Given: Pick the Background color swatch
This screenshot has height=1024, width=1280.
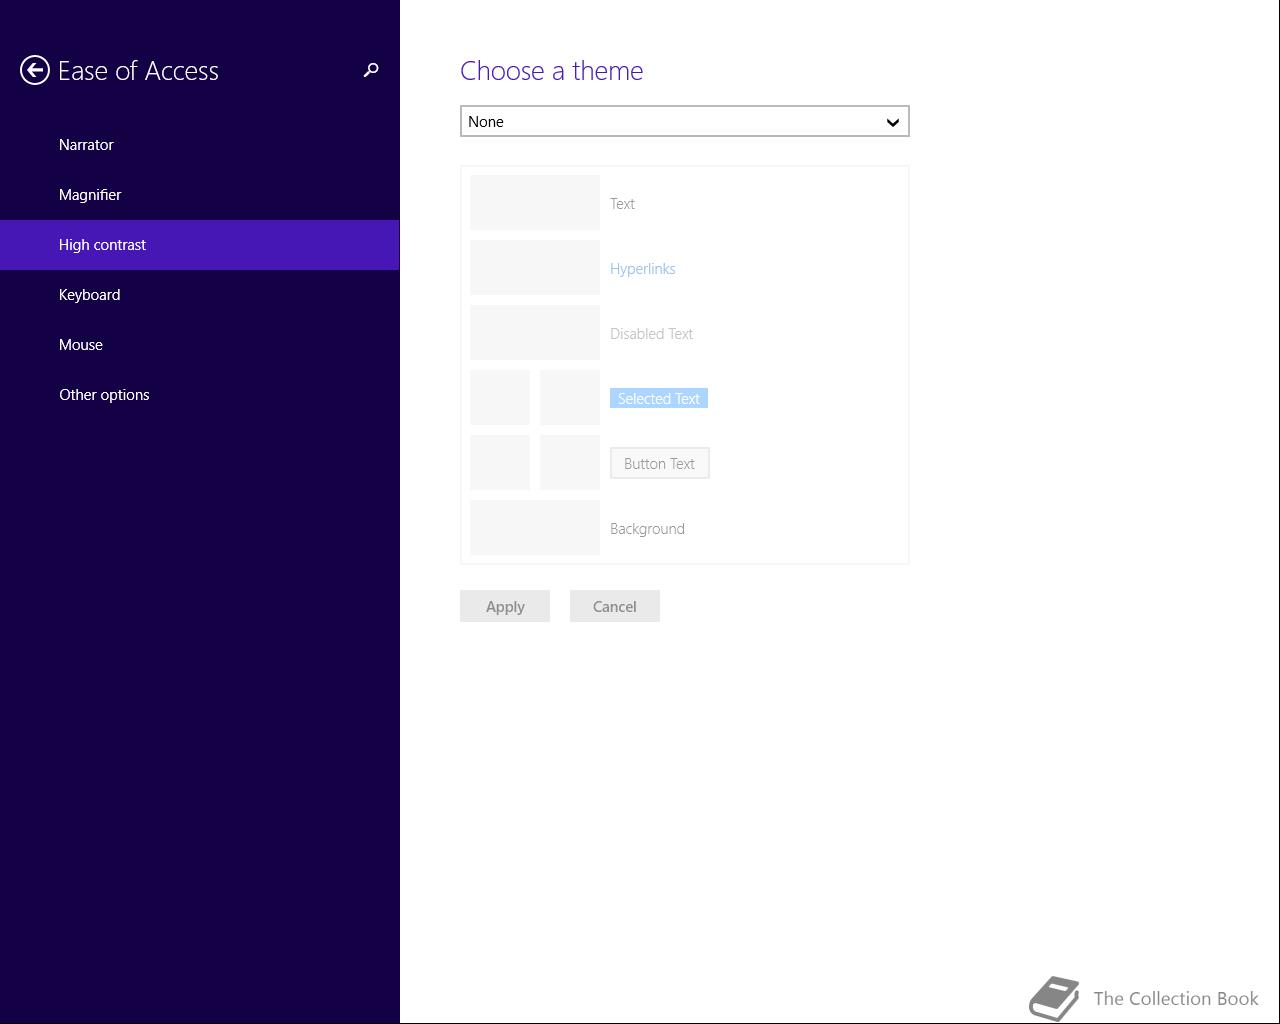Looking at the screenshot, I should pyautogui.click(x=535, y=528).
